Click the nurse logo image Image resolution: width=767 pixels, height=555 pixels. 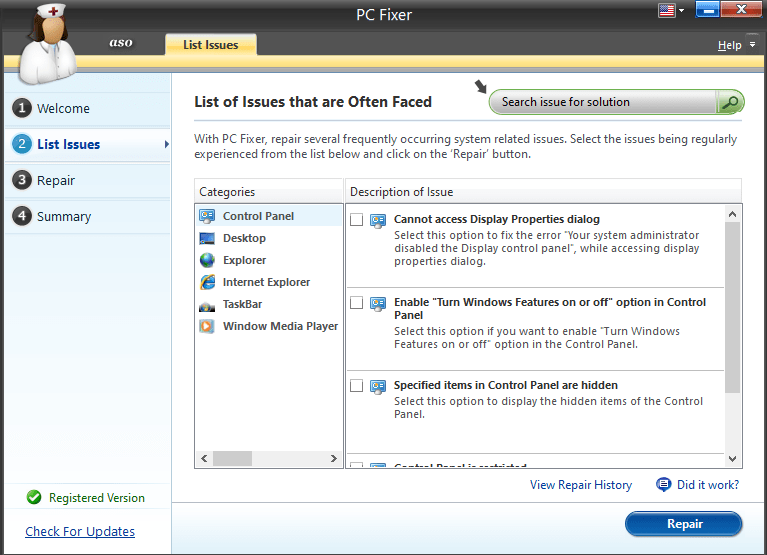click(47, 44)
